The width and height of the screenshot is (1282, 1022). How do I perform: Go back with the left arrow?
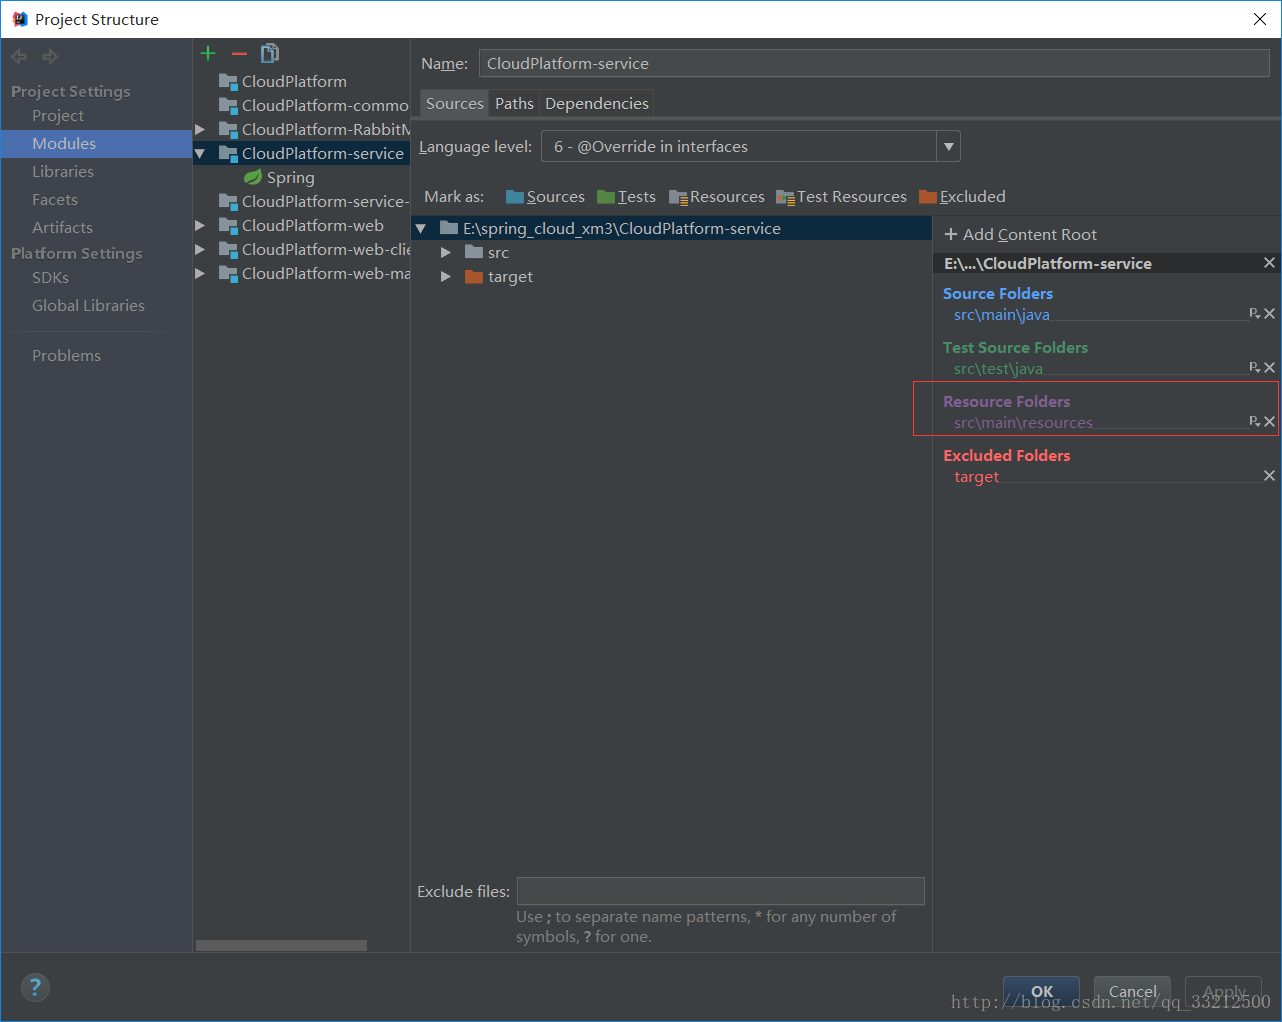[x=19, y=57]
